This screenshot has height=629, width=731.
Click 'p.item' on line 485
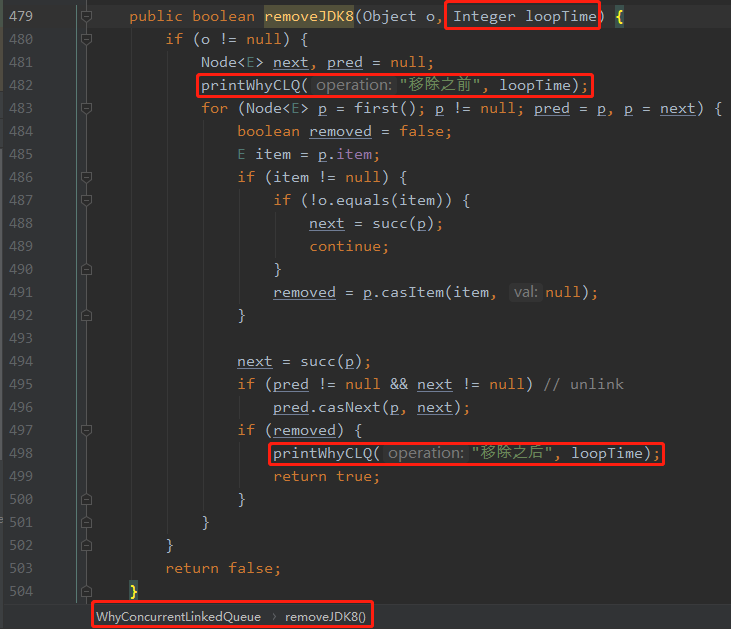click(345, 154)
